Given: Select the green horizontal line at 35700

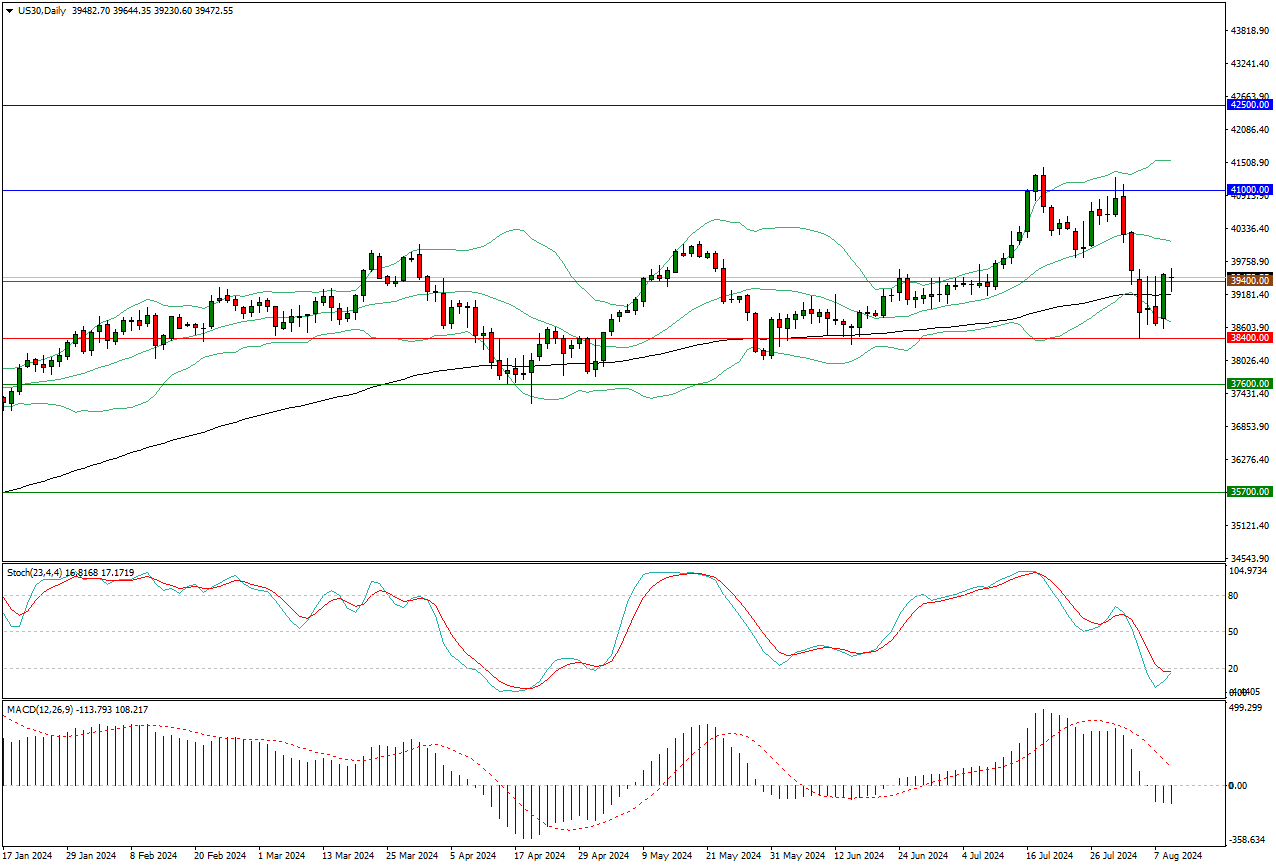Looking at the screenshot, I should [x=600, y=492].
